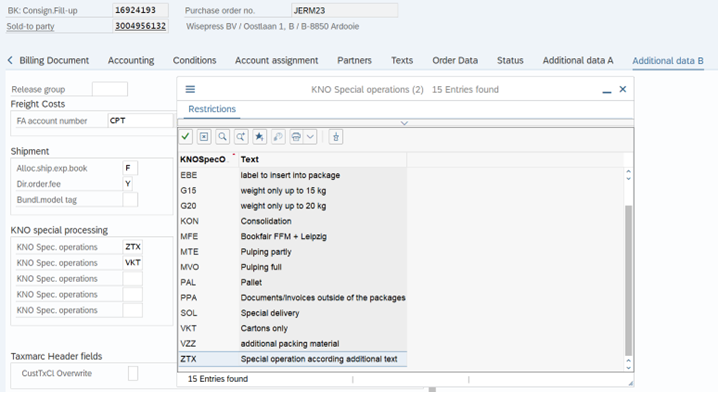Click the Dir.order.fee field with Y

[128, 184]
